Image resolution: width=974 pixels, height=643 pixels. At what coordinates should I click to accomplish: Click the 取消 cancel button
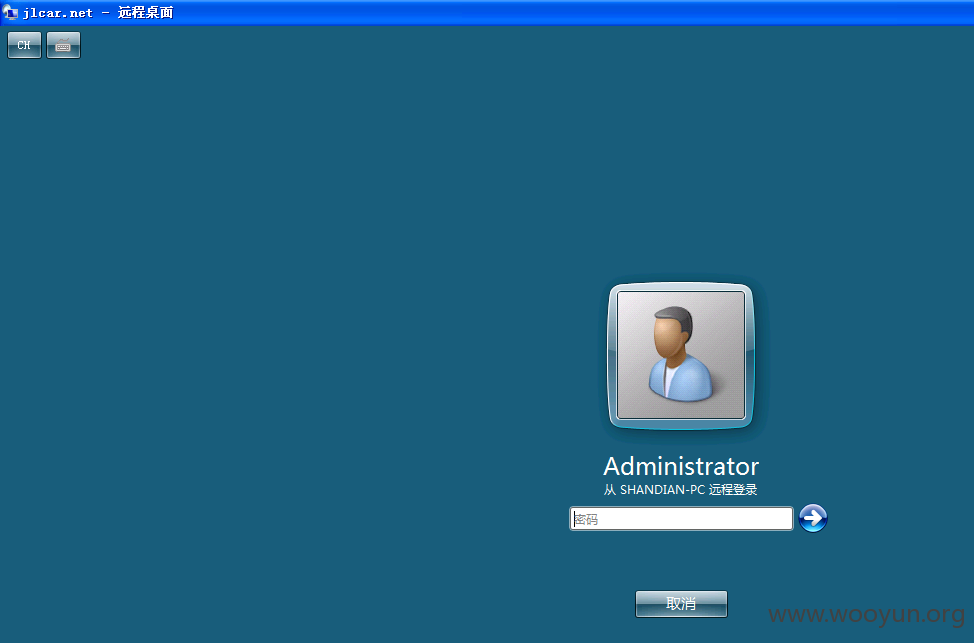[681, 604]
